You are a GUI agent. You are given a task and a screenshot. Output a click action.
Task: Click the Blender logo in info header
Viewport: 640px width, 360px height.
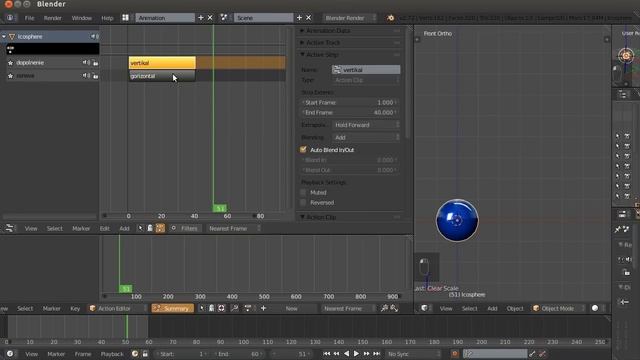(391, 18)
